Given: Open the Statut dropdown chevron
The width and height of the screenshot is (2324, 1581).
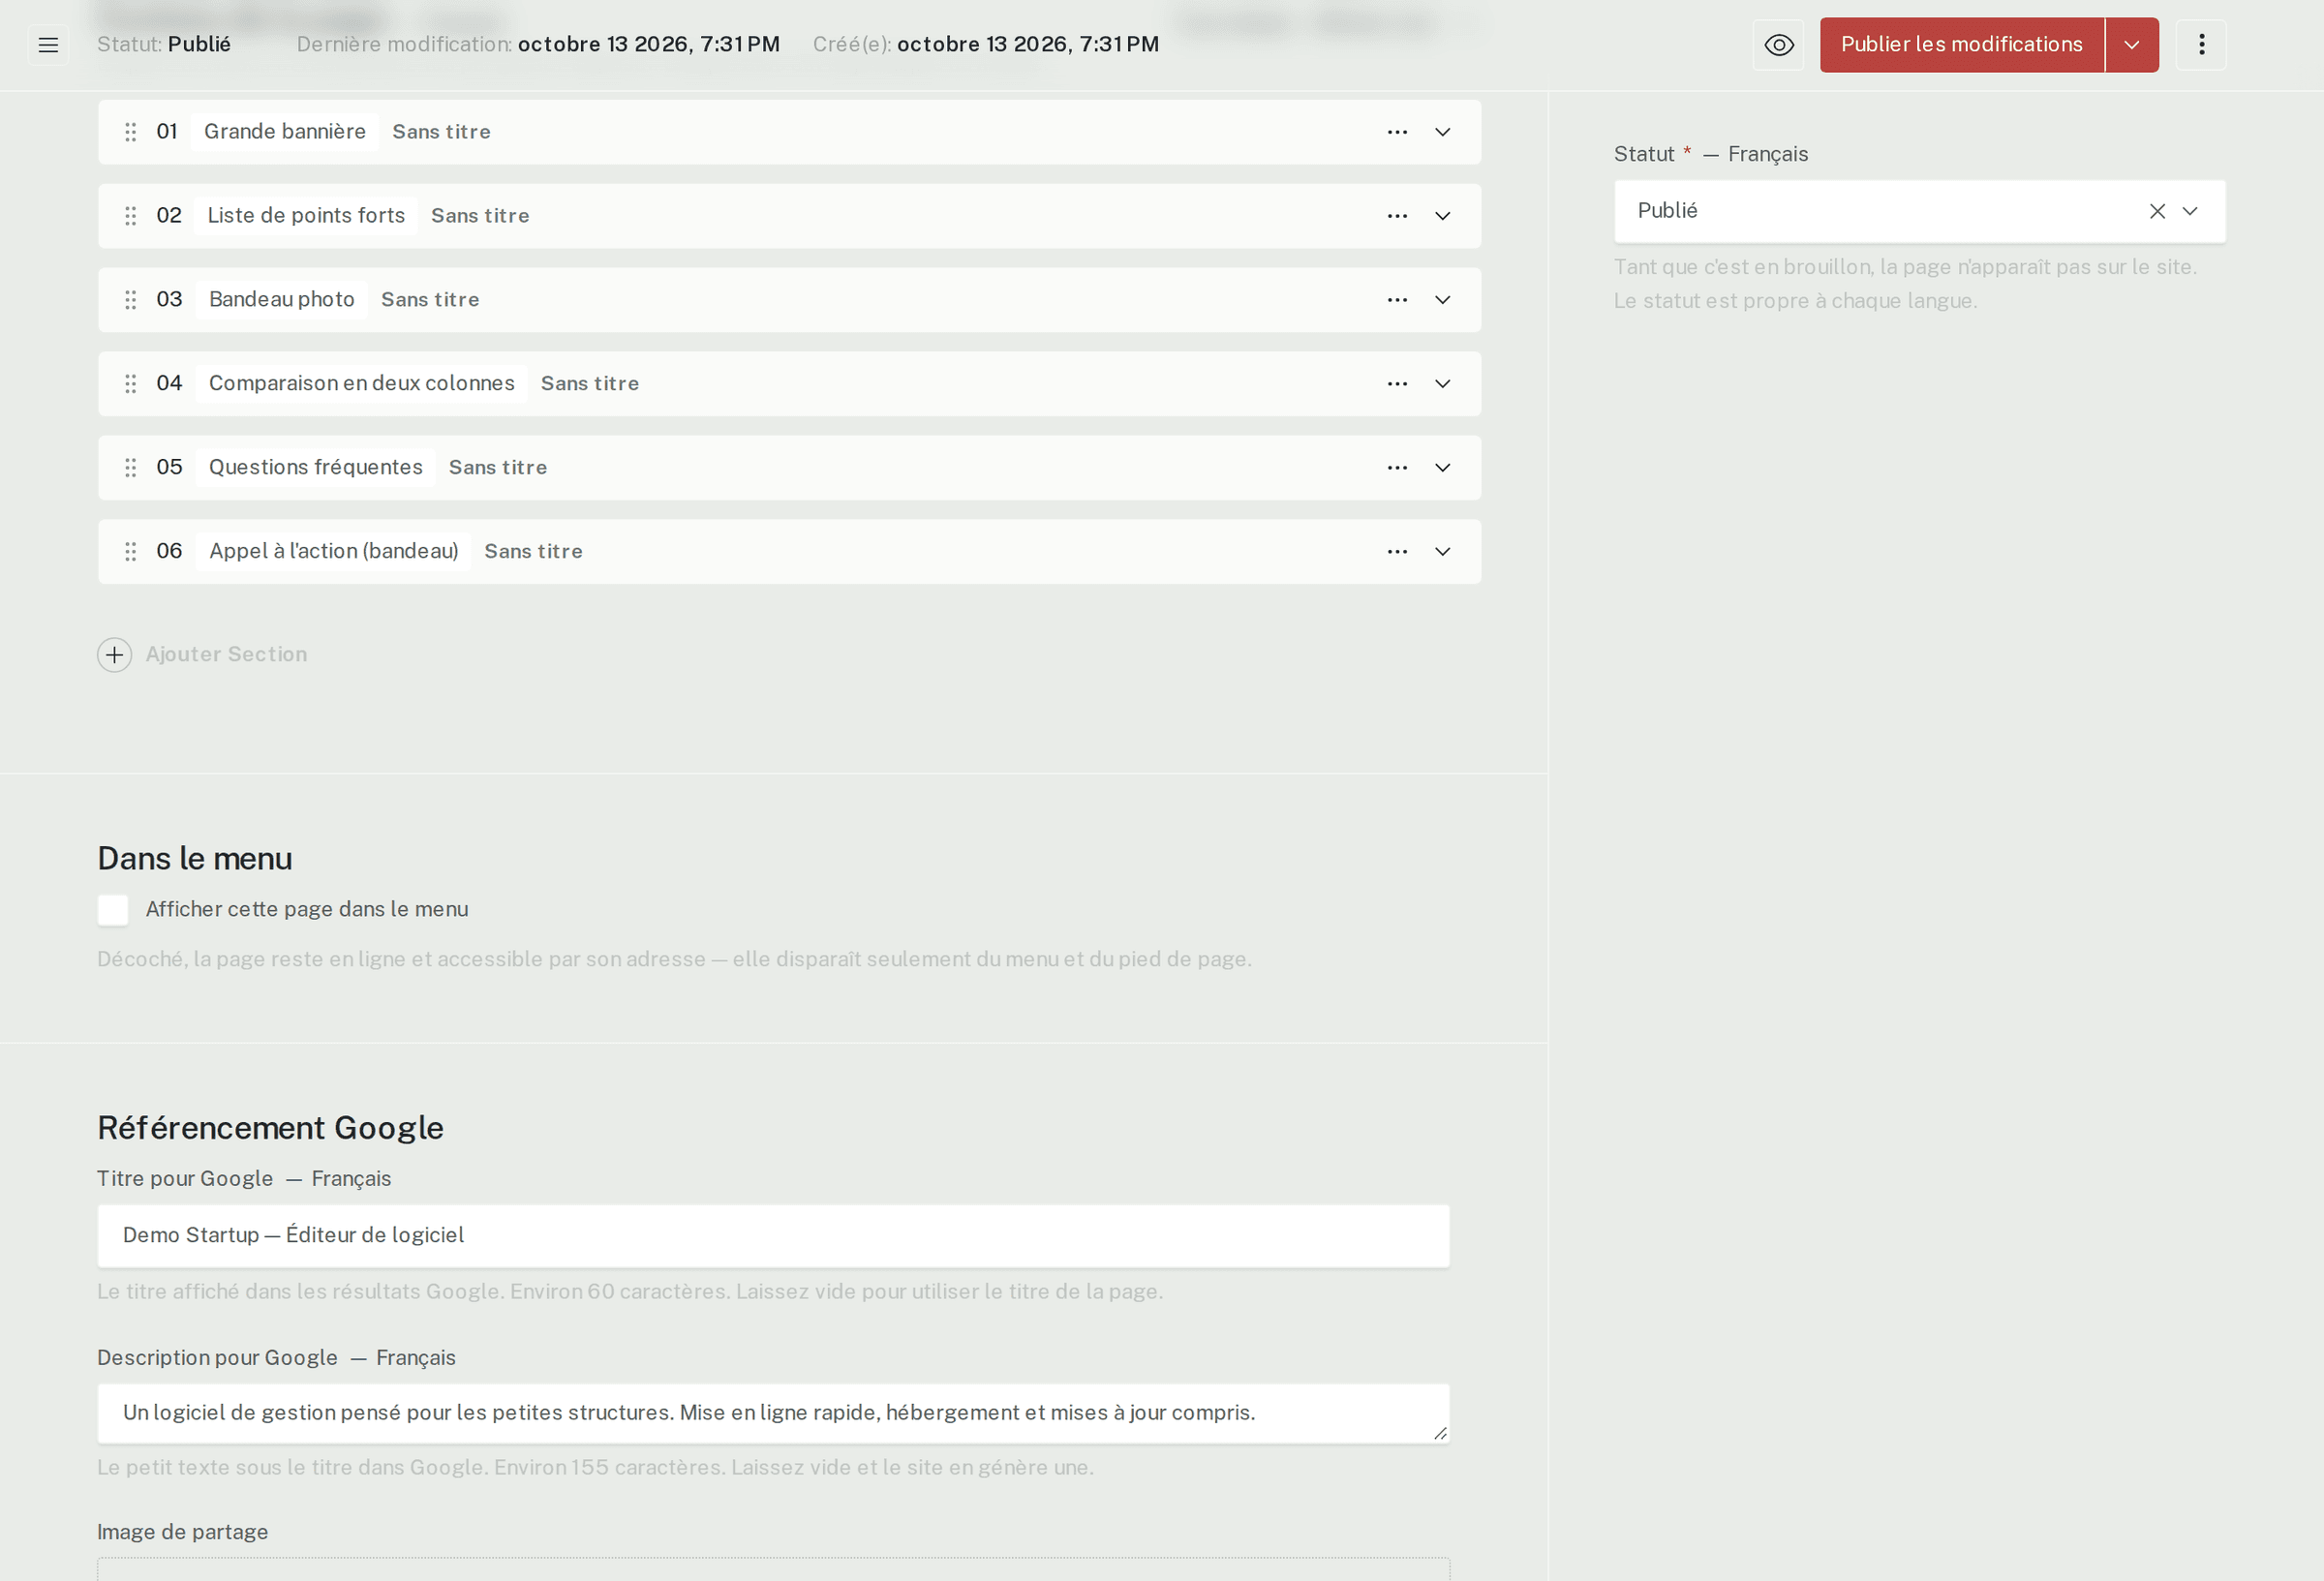Looking at the screenshot, I should (x=2190, y=211).
